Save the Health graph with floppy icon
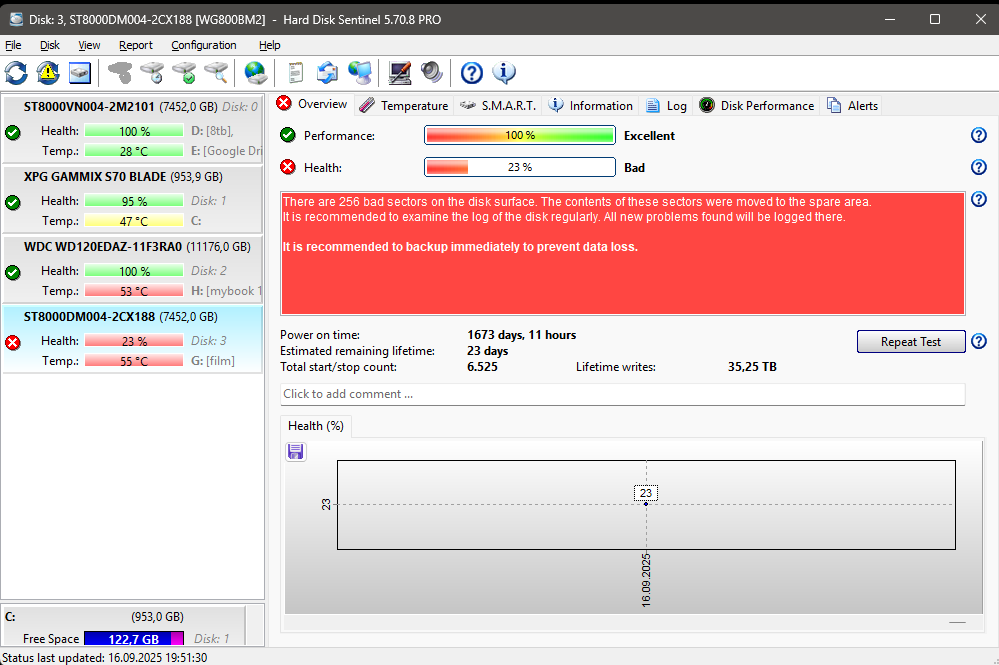Image resolution: width=999 pixels, height=665 pixels. pyautogui.click(x=296, y=452)
